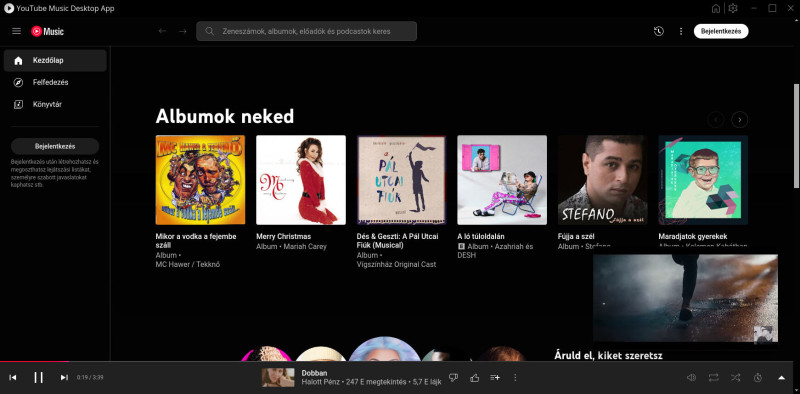Open desktop app settings gear
Image resolution: width=800 pixels, height=394 pixels.
point(733,8)
